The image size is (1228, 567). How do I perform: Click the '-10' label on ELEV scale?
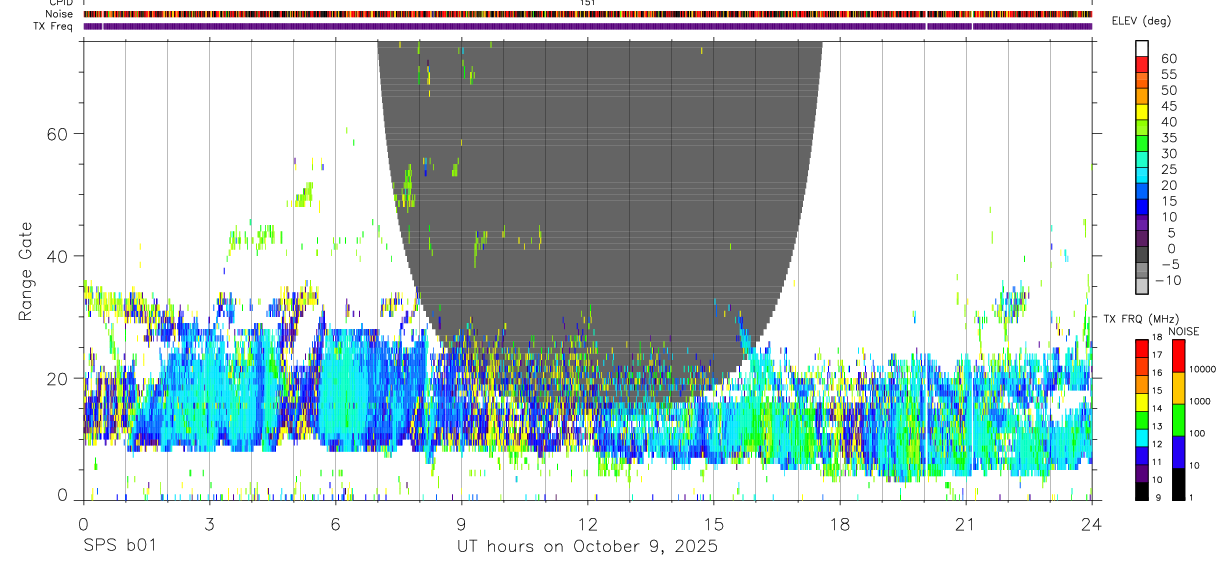click(x=1170, y=281)
